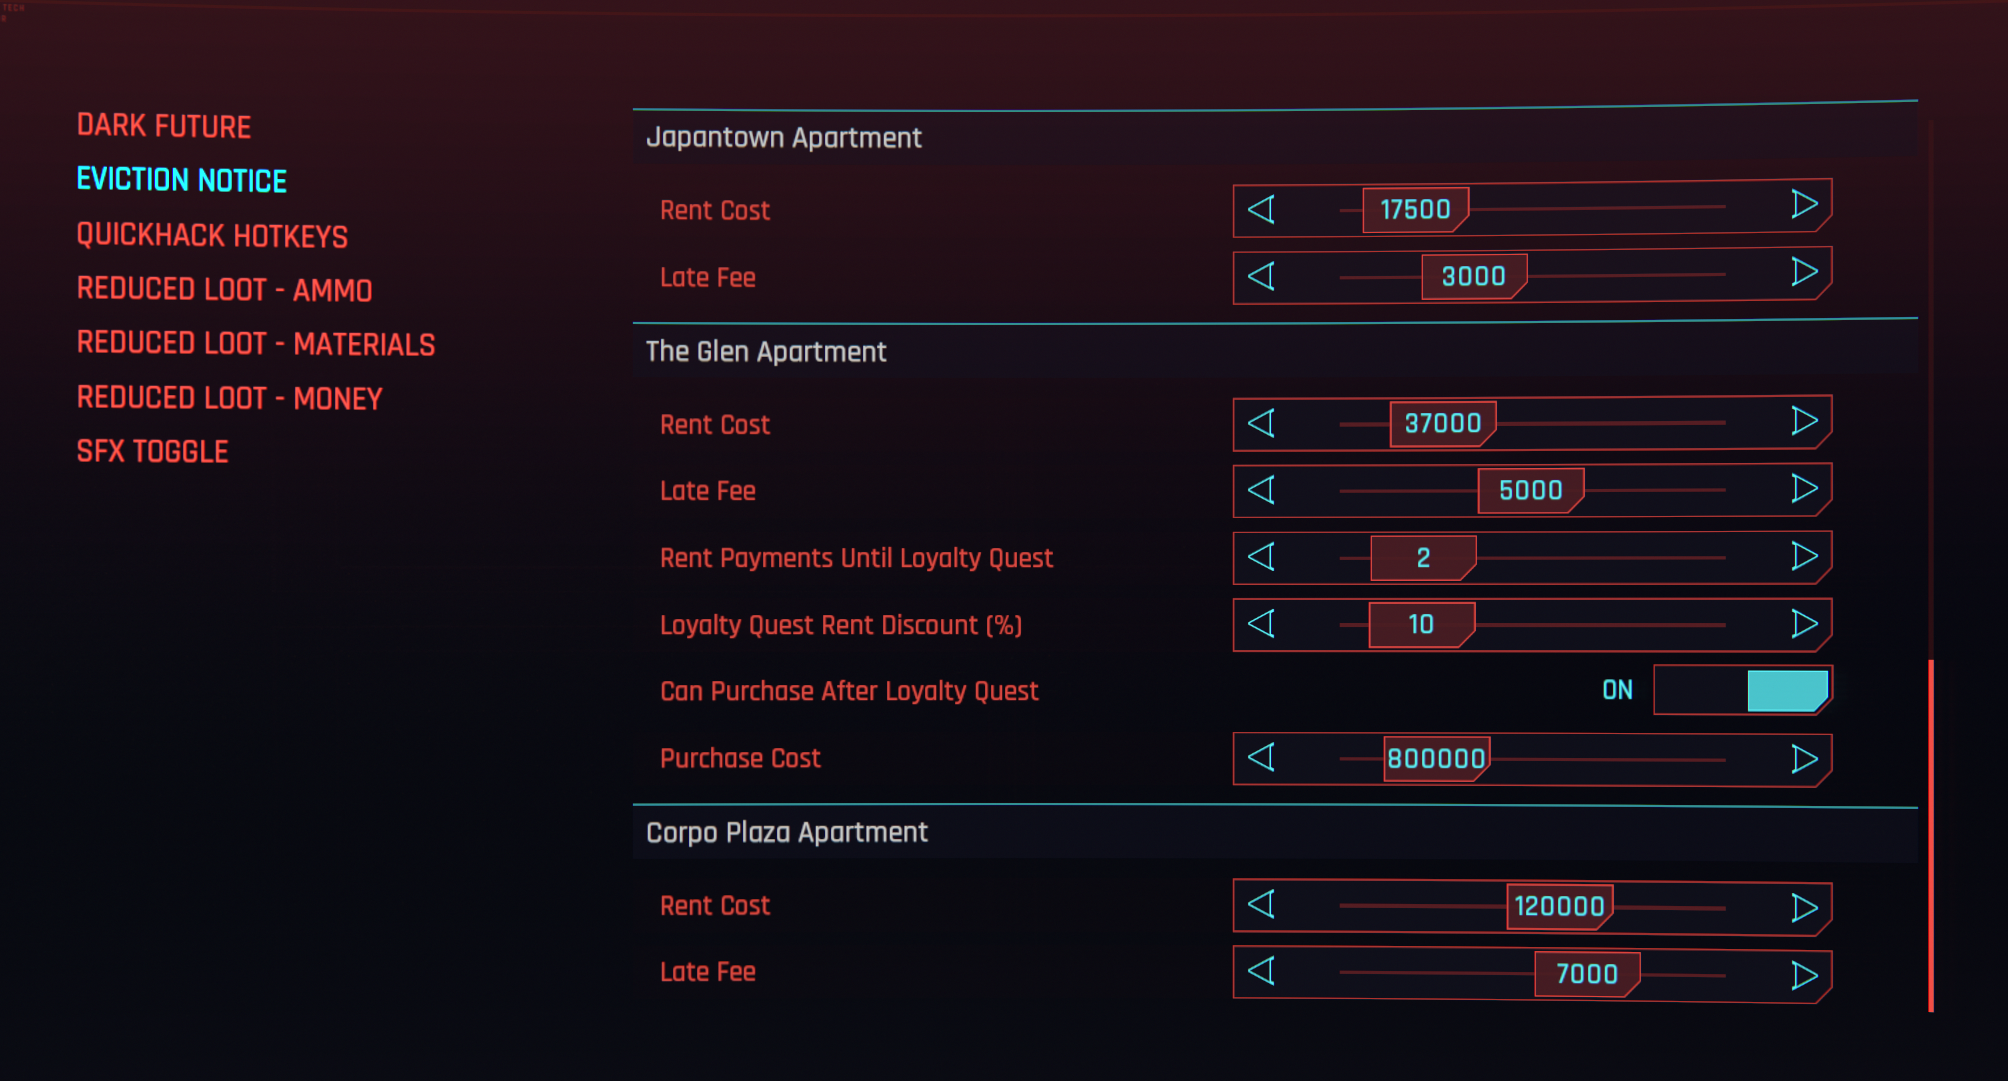
Task: Increase Corpo Plaza Late Fee with right arrow
Action: tap(1804, 975)
